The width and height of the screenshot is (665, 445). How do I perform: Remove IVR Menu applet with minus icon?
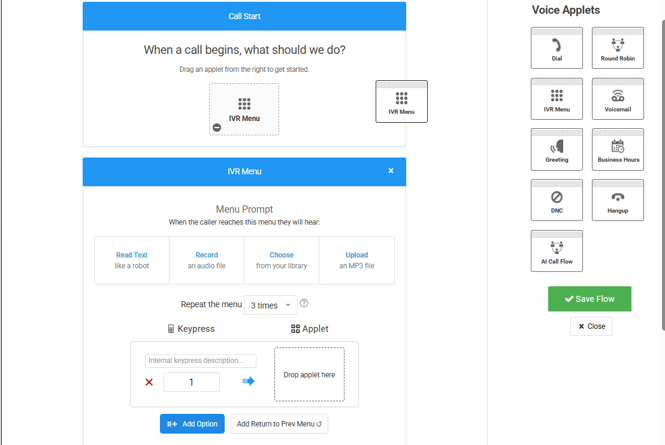click(217, 127)
